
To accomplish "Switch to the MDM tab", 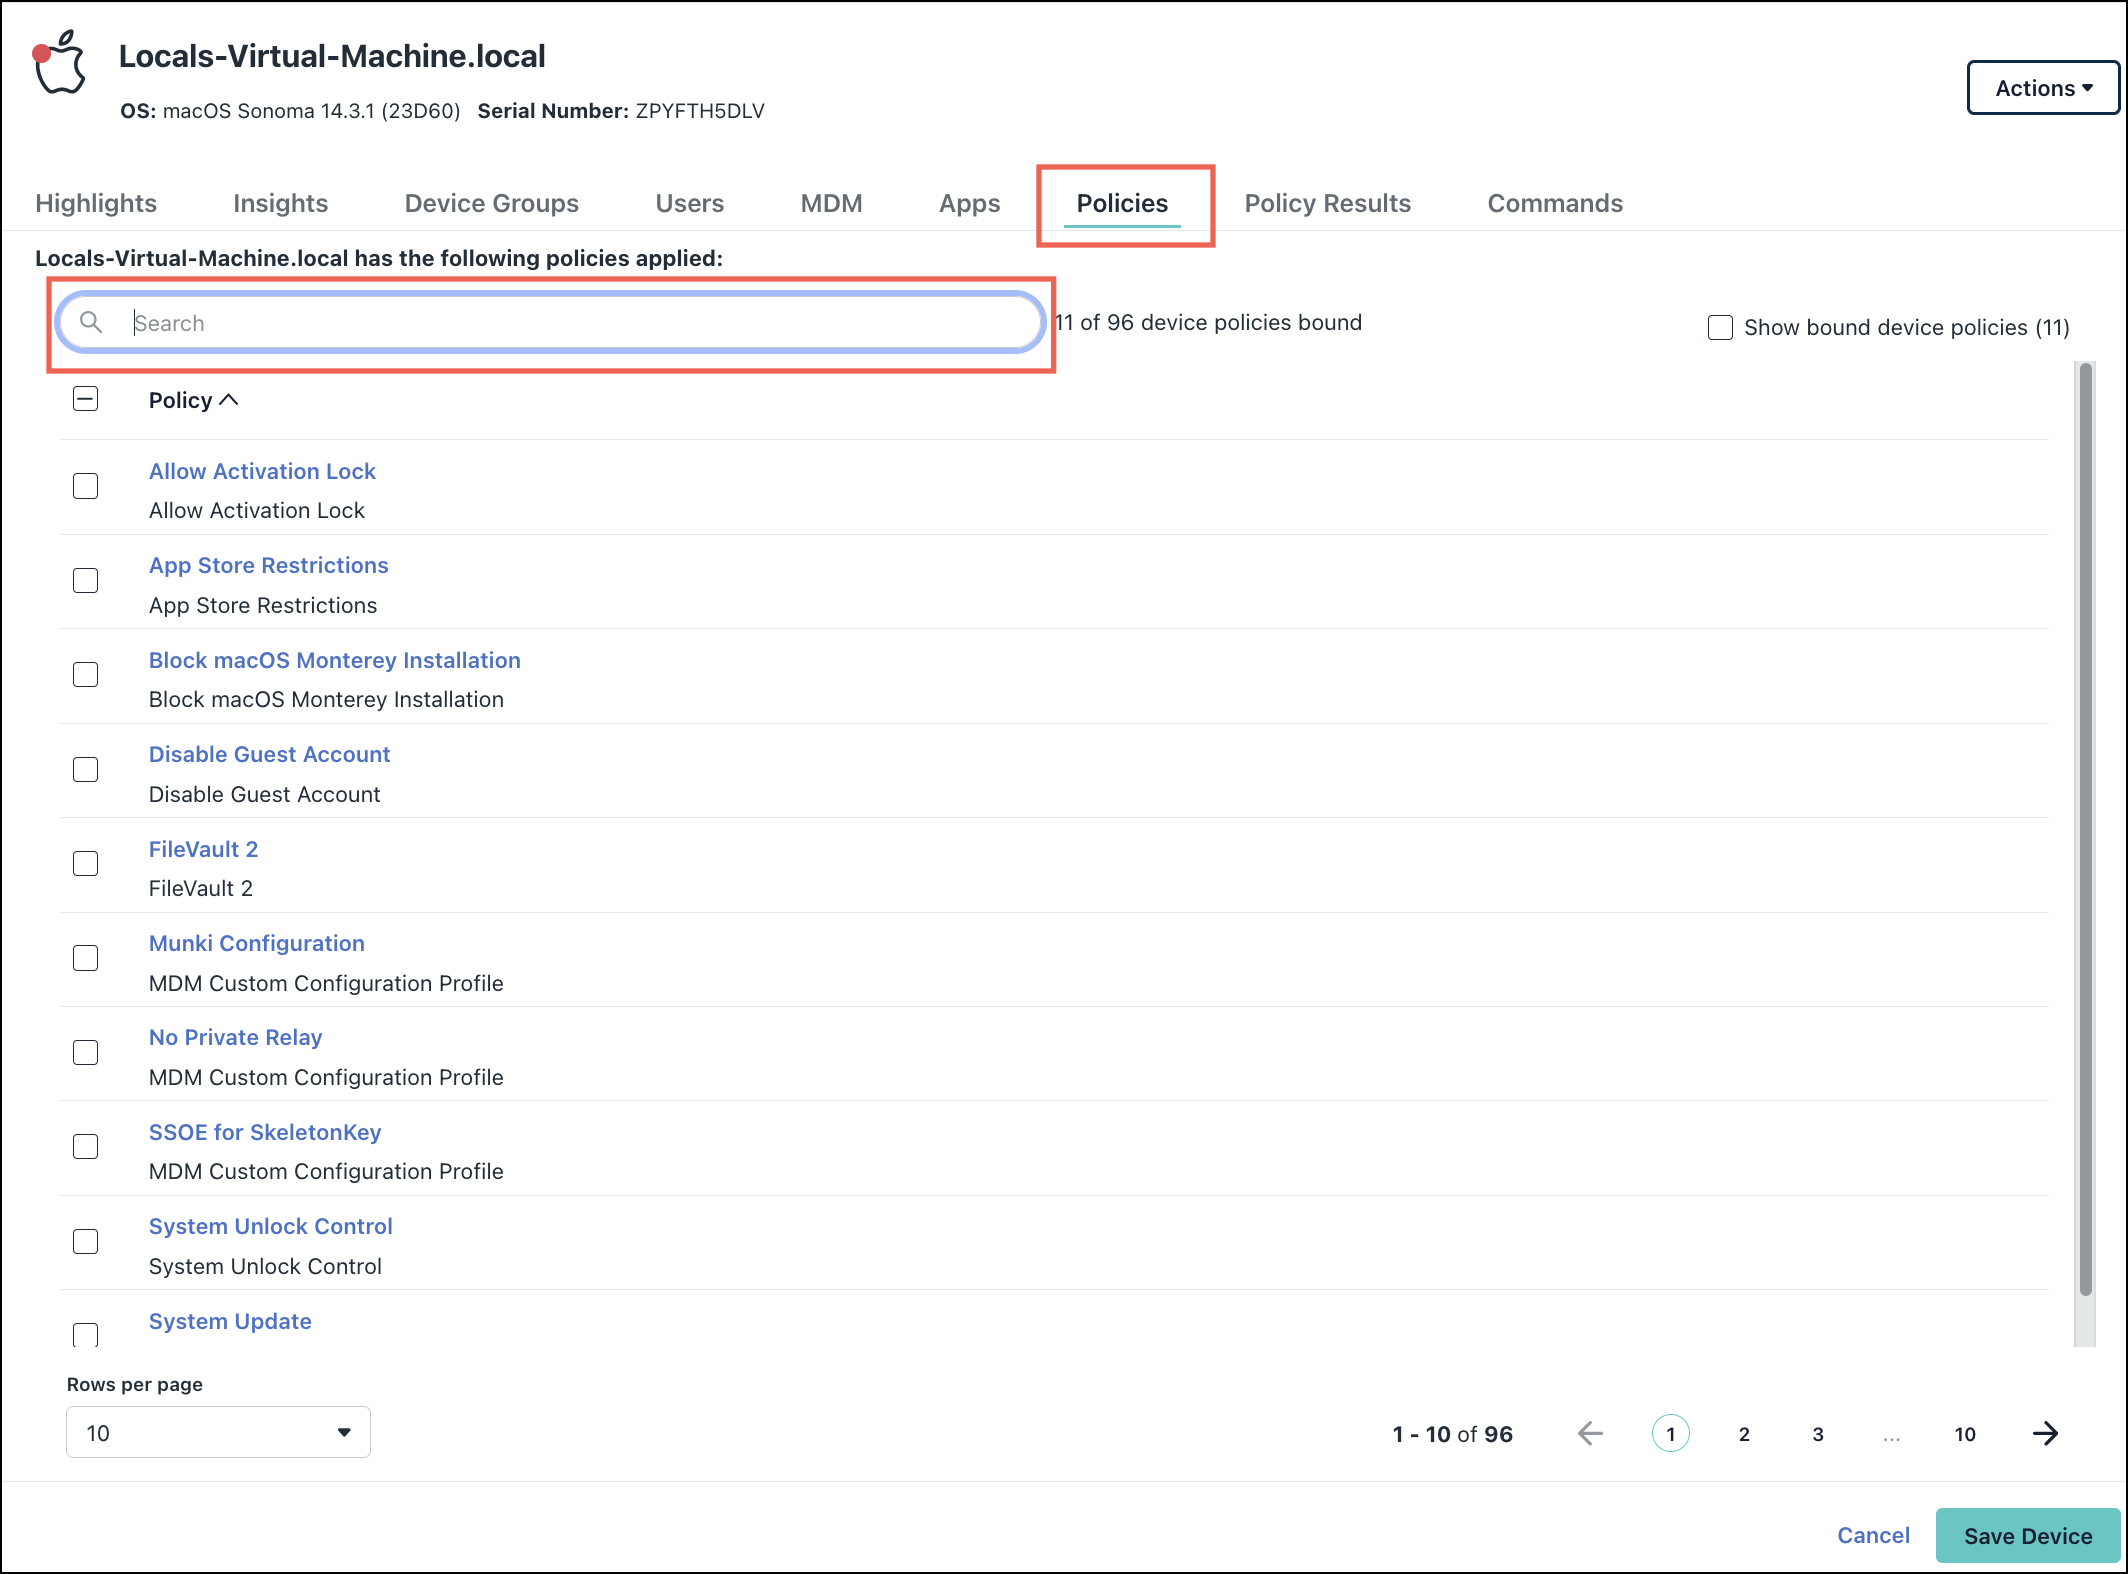I will pos(831,203).
